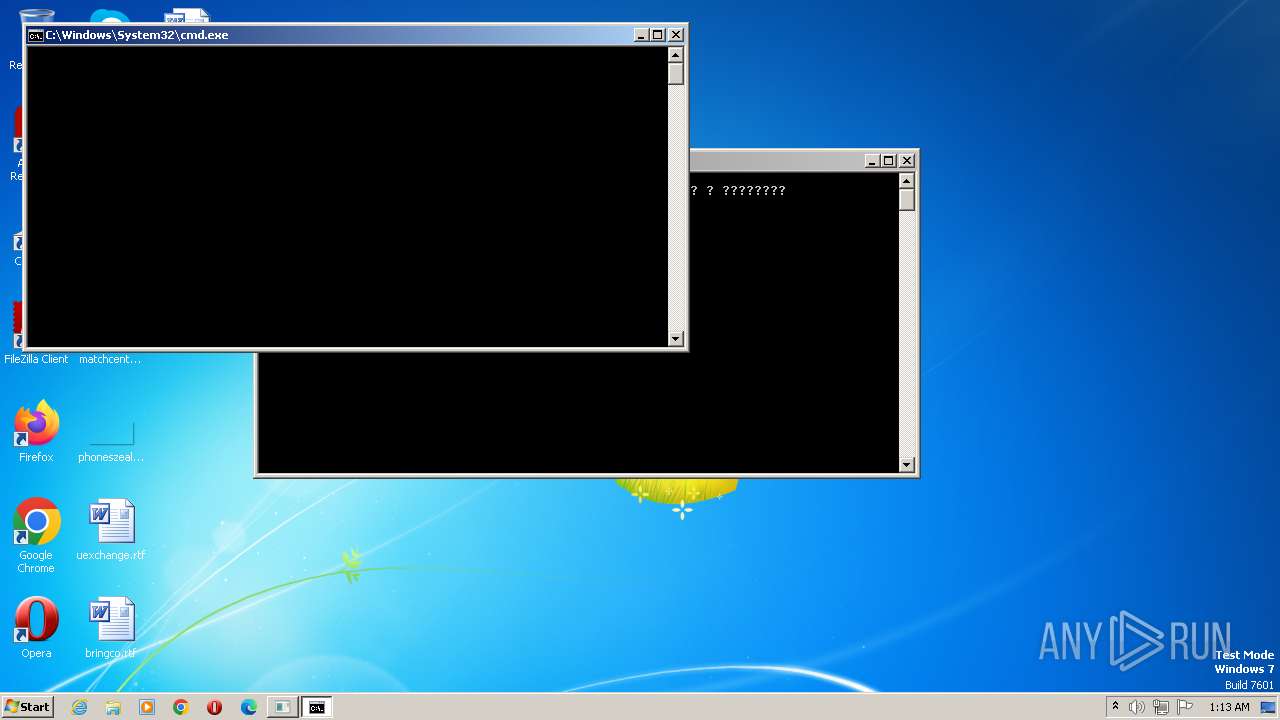Open the clock showing 1:13 AM
This screenshot has width=1280, height=720.
(x=1229, y=707)
